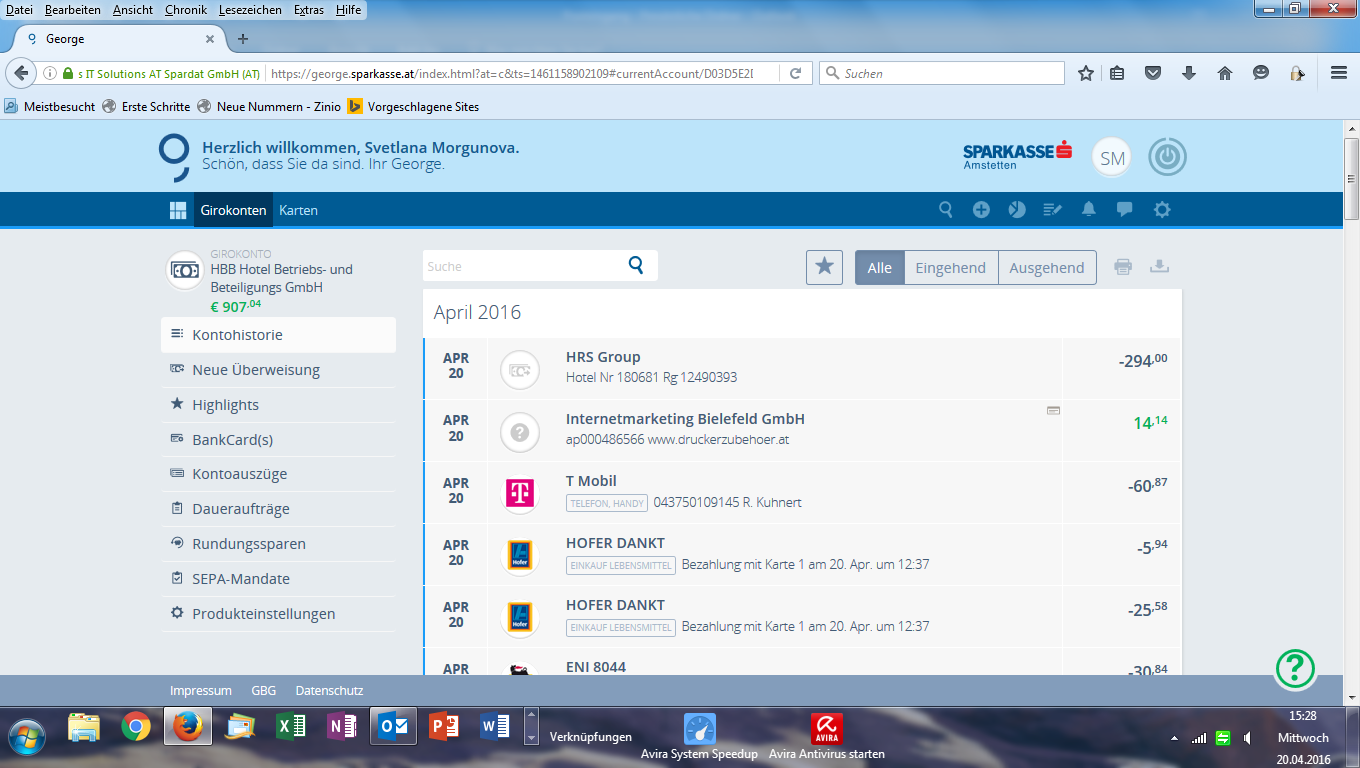
Task: Go to Kontoauszüge in the sidebar
Action: point(278,474)
